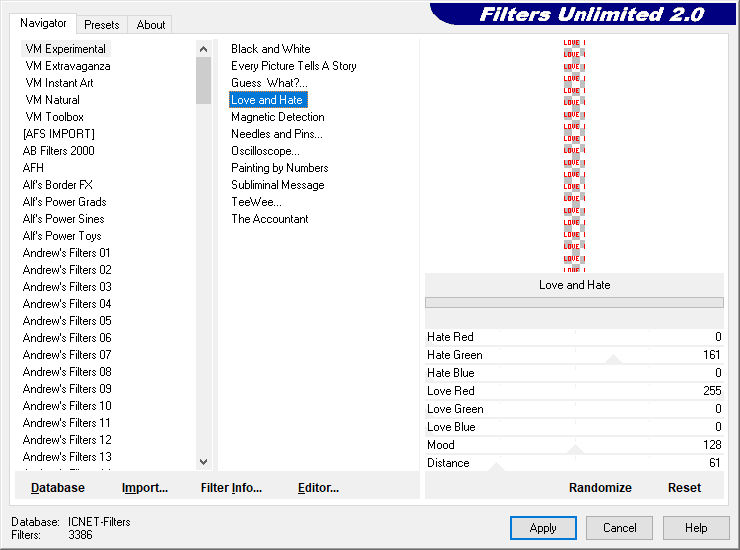Viewport: 740px width, 550px height.
Task: Select the VM Natural category
Action: tap(52, 100)
